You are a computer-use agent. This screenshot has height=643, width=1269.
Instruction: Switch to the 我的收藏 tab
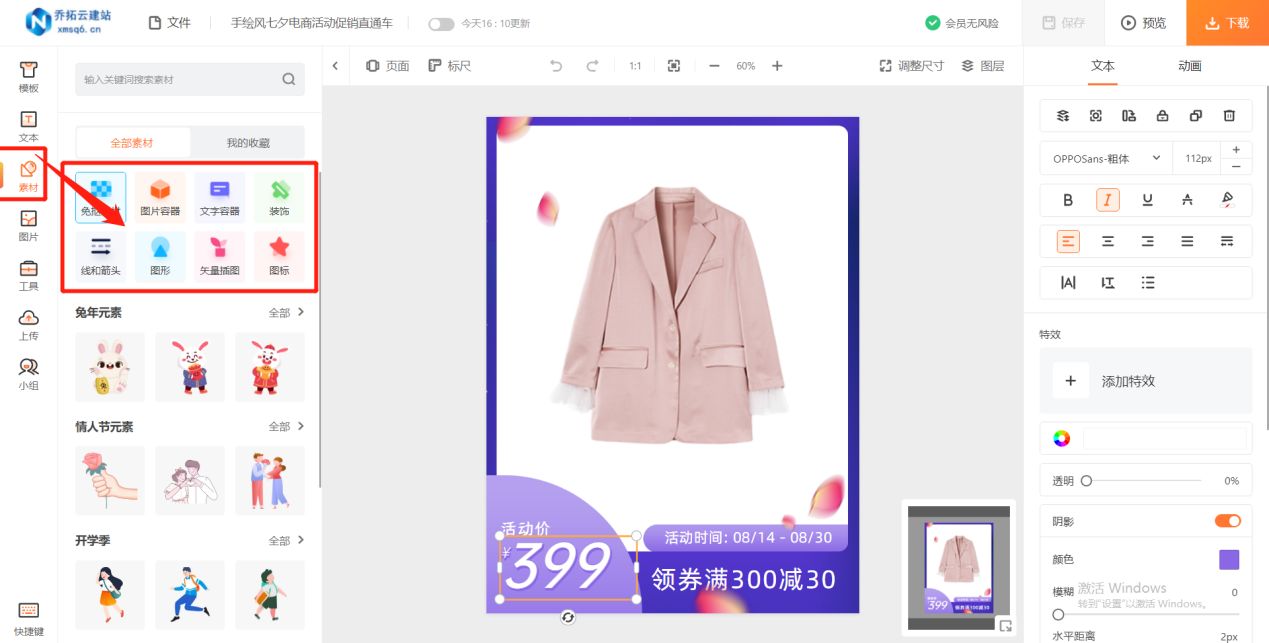(x=246, y=142)
